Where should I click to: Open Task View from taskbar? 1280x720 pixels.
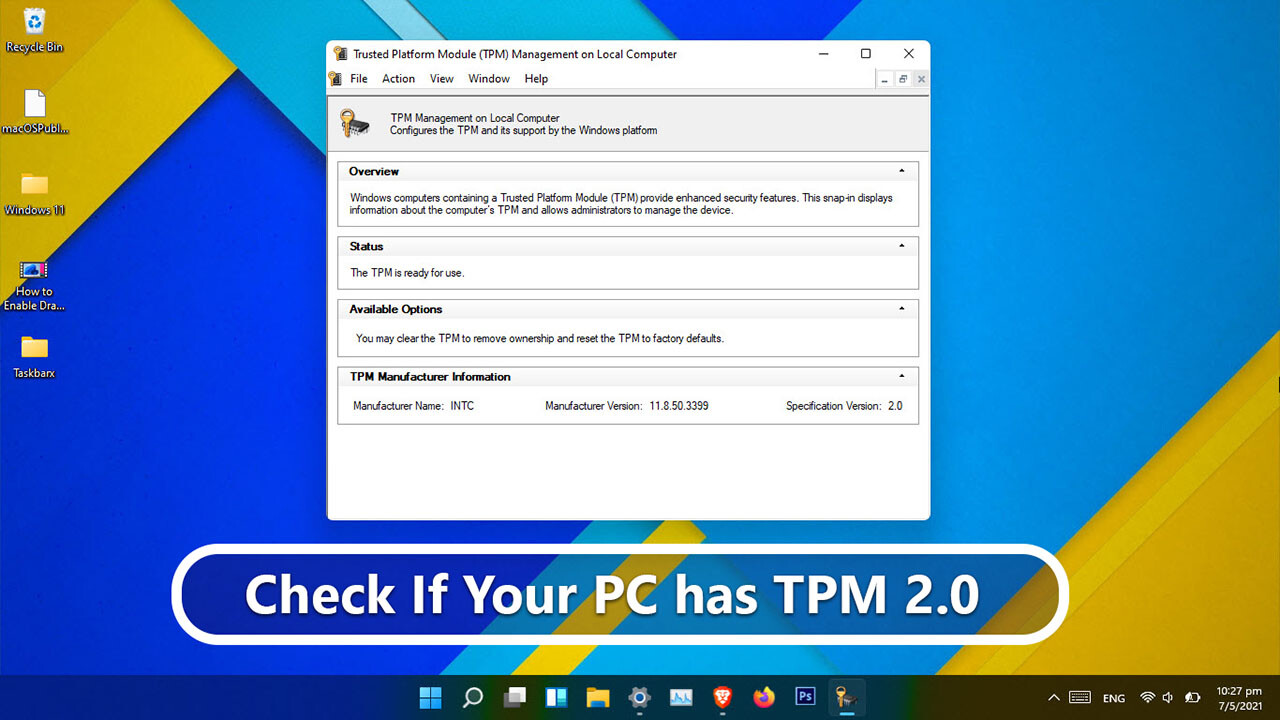pyautogui.click(x=515, y=697)
